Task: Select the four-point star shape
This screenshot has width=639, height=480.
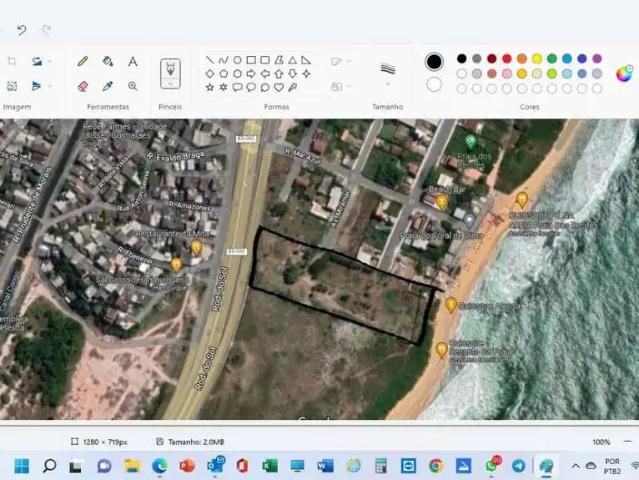Action: (306, 74)
